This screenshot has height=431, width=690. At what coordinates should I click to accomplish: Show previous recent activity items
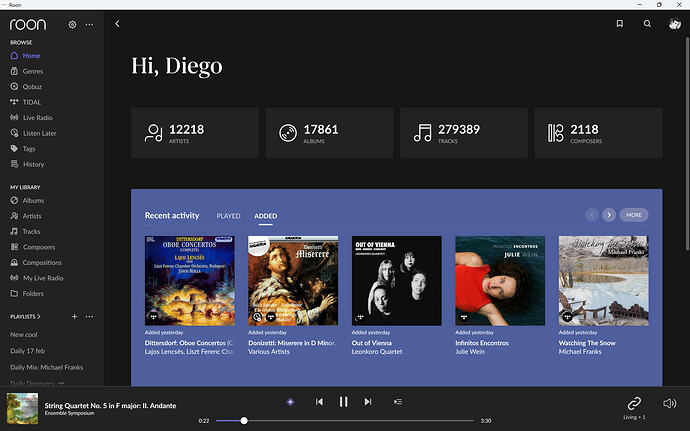[x=591, y=215]
